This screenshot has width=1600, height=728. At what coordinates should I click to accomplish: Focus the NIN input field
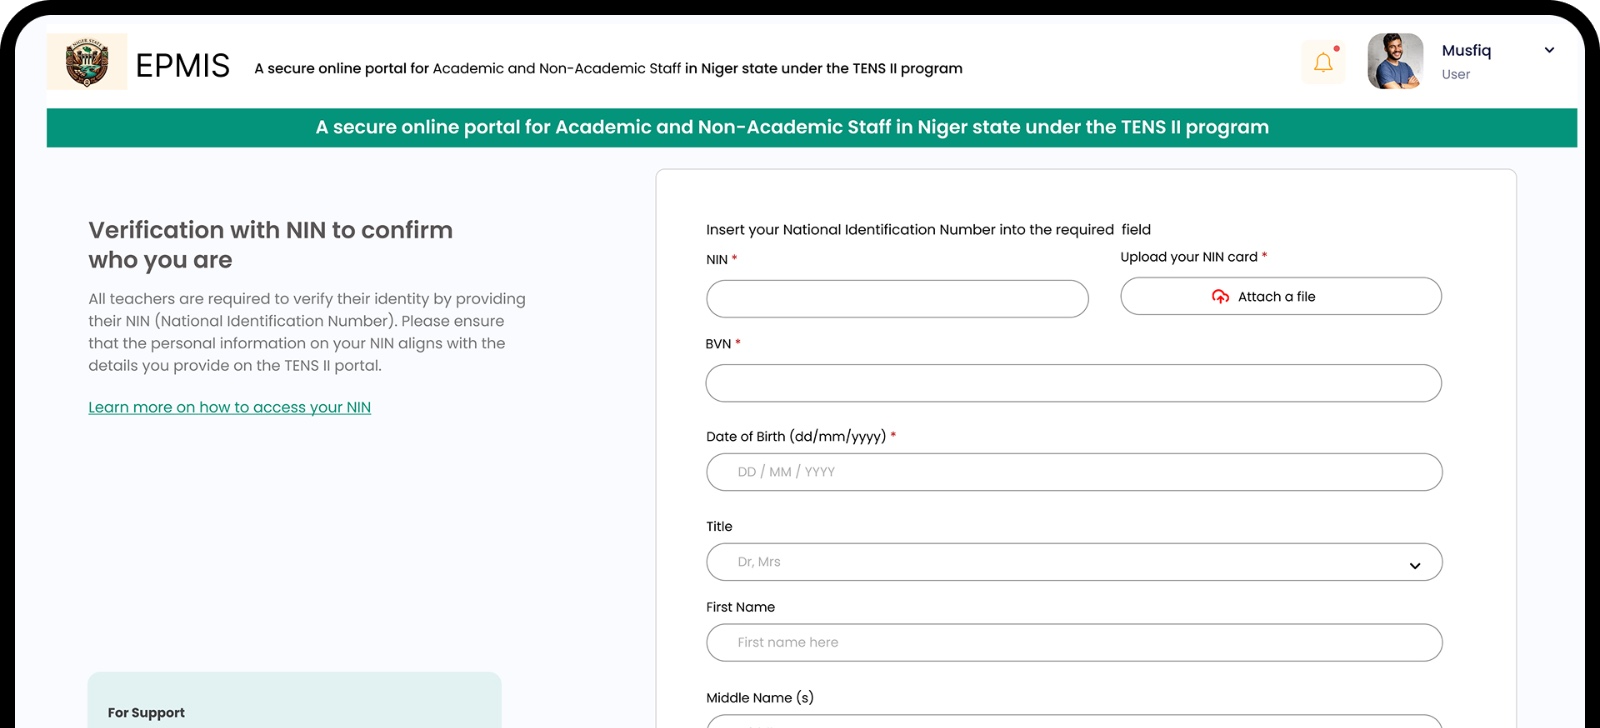point(897,299)
